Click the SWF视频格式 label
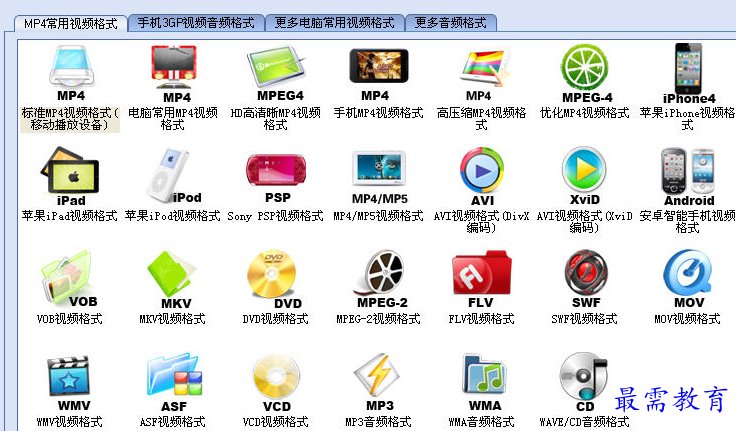This screenshot has height=431, width=736. click(x=584, y=319)
